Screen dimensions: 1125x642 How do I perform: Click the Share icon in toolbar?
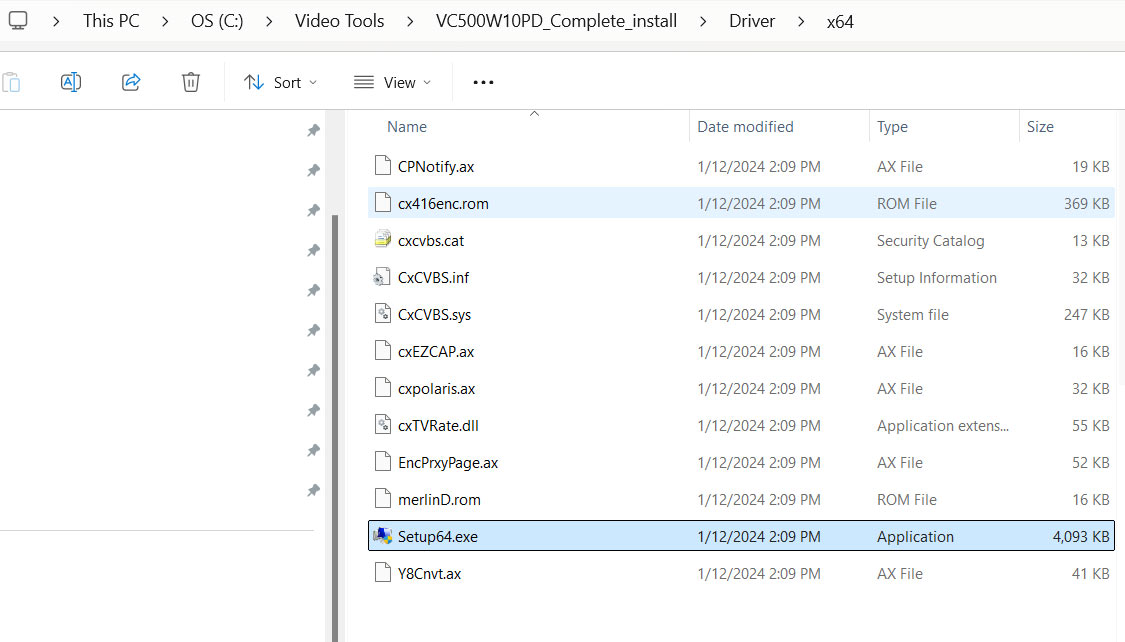pos(131,82)
